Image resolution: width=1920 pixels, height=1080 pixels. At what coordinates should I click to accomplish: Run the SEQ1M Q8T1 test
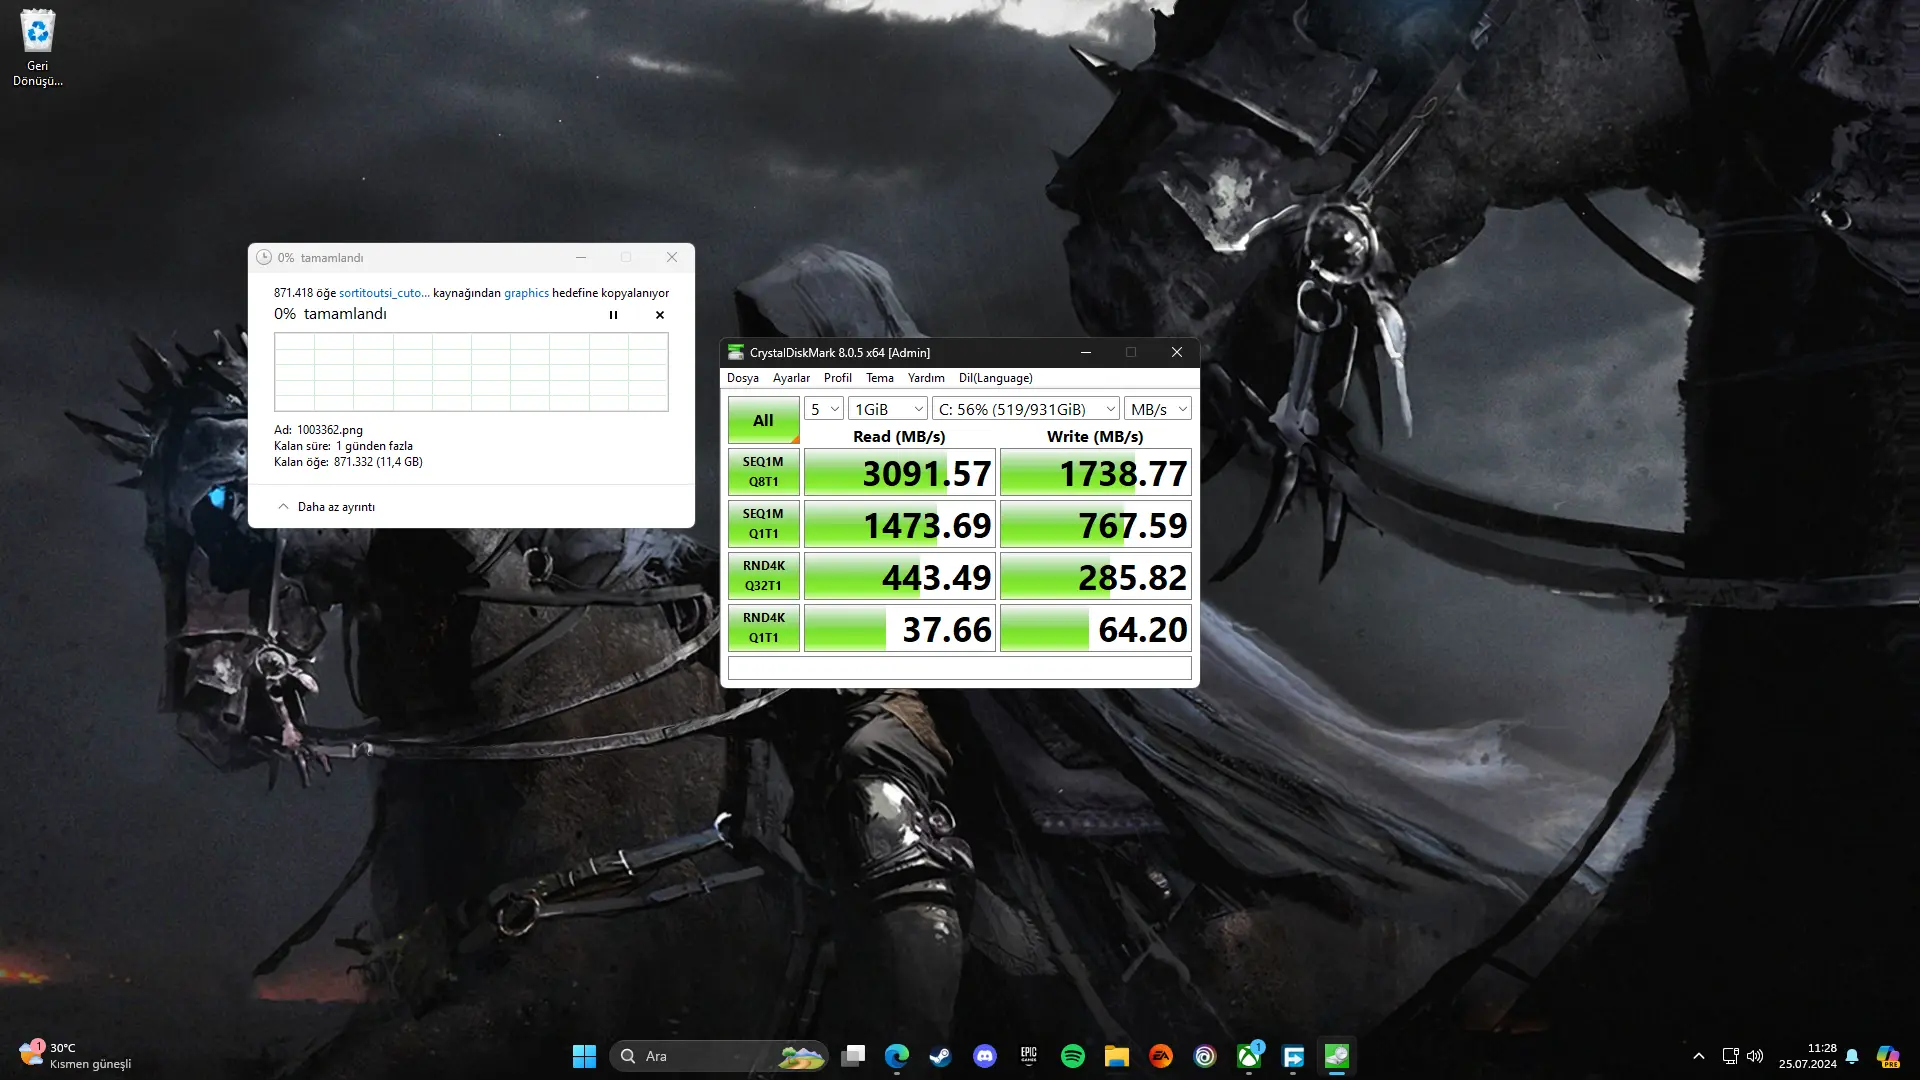pos(763,472)
